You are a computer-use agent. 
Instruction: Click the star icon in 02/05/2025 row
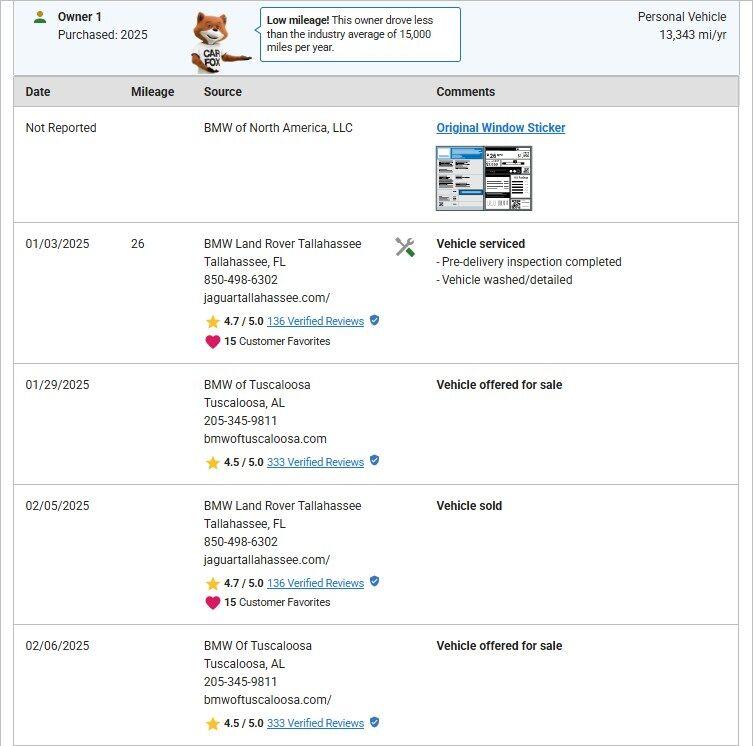212,584
